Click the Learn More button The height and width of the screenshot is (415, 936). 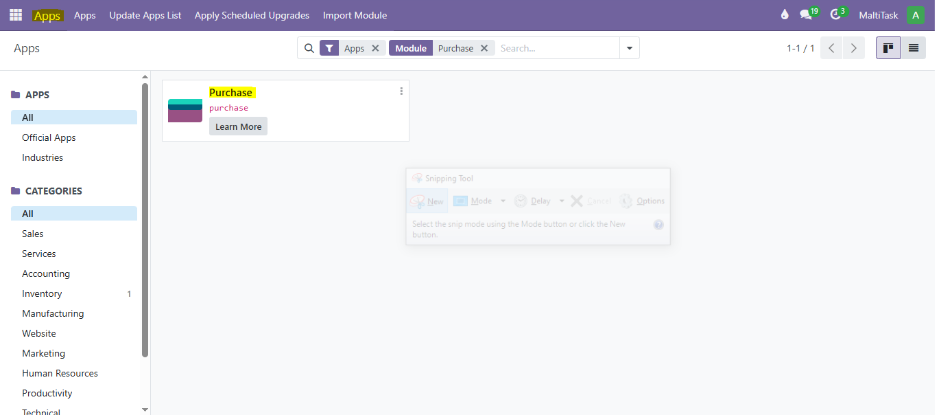click(x=238, y=127)
